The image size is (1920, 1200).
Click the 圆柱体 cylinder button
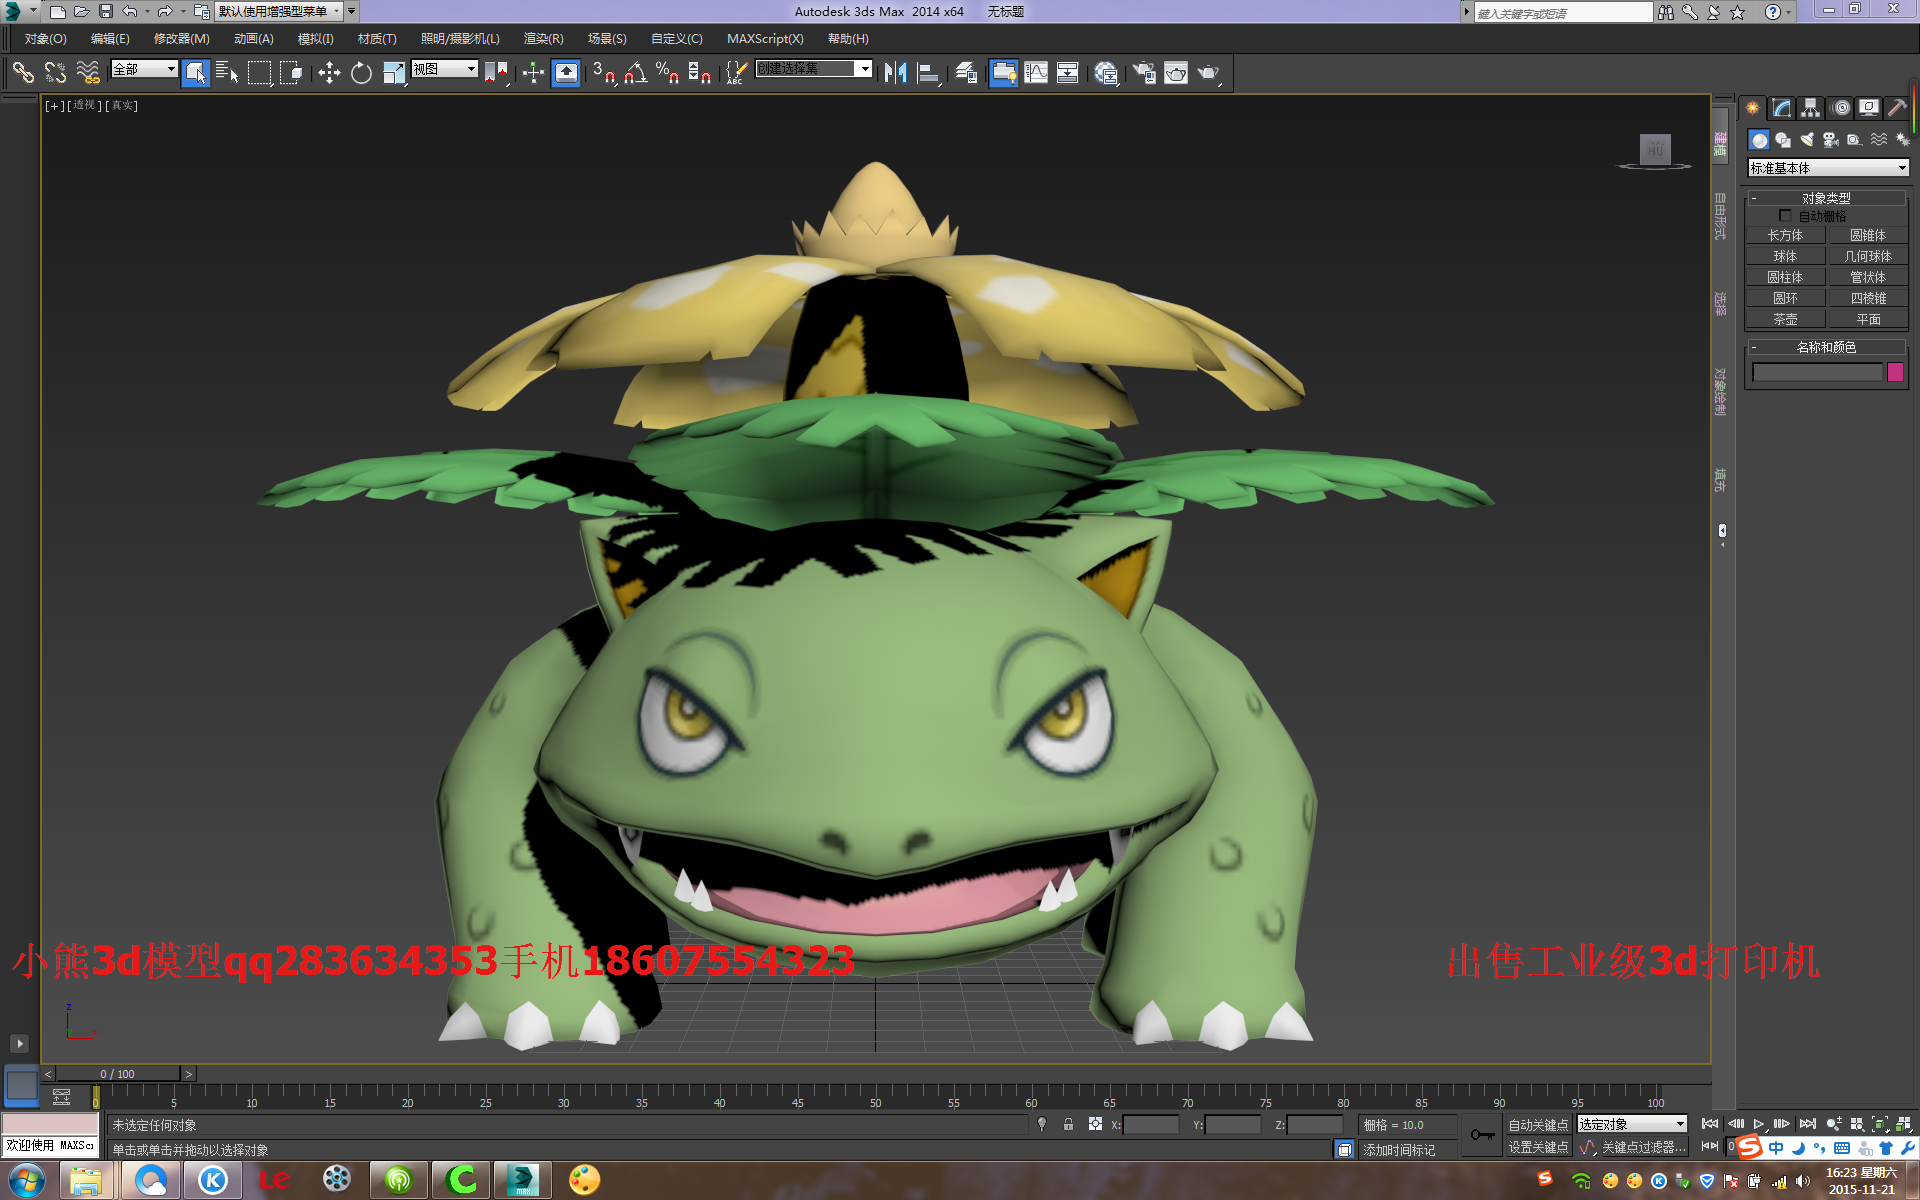pyautogui.click(x=1785, y=277)
